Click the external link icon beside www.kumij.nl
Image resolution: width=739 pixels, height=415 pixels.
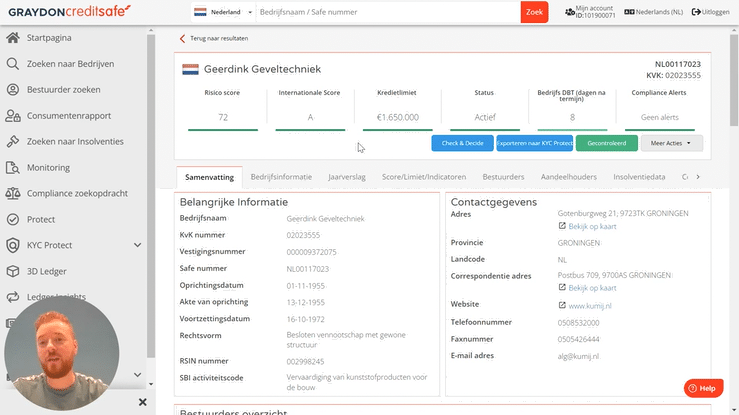coord(562,305)
